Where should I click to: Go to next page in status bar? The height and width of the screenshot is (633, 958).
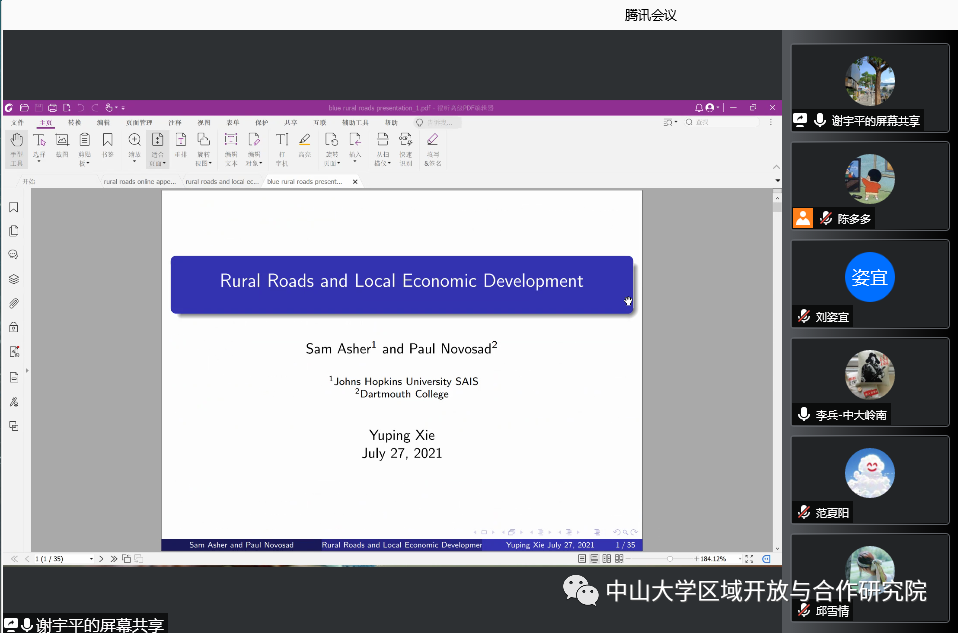tap(103, 558)
